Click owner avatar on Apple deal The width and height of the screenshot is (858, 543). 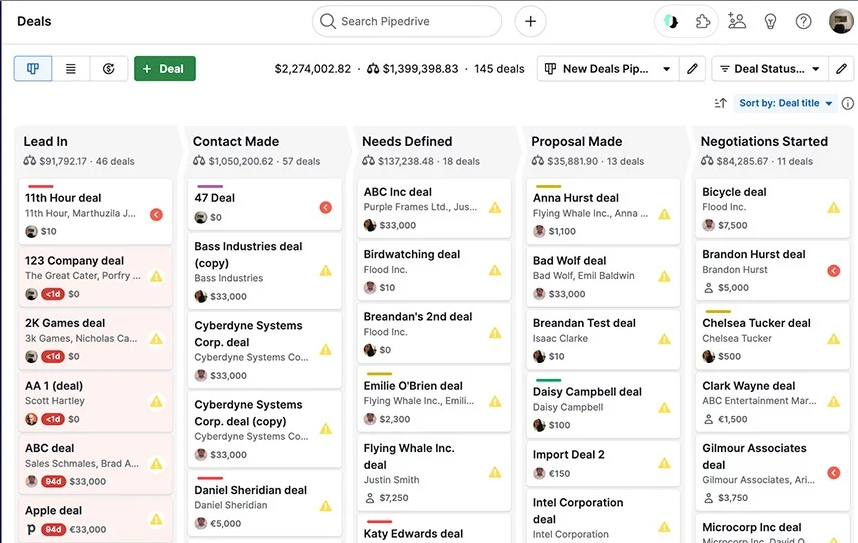(x=31, y=529)
